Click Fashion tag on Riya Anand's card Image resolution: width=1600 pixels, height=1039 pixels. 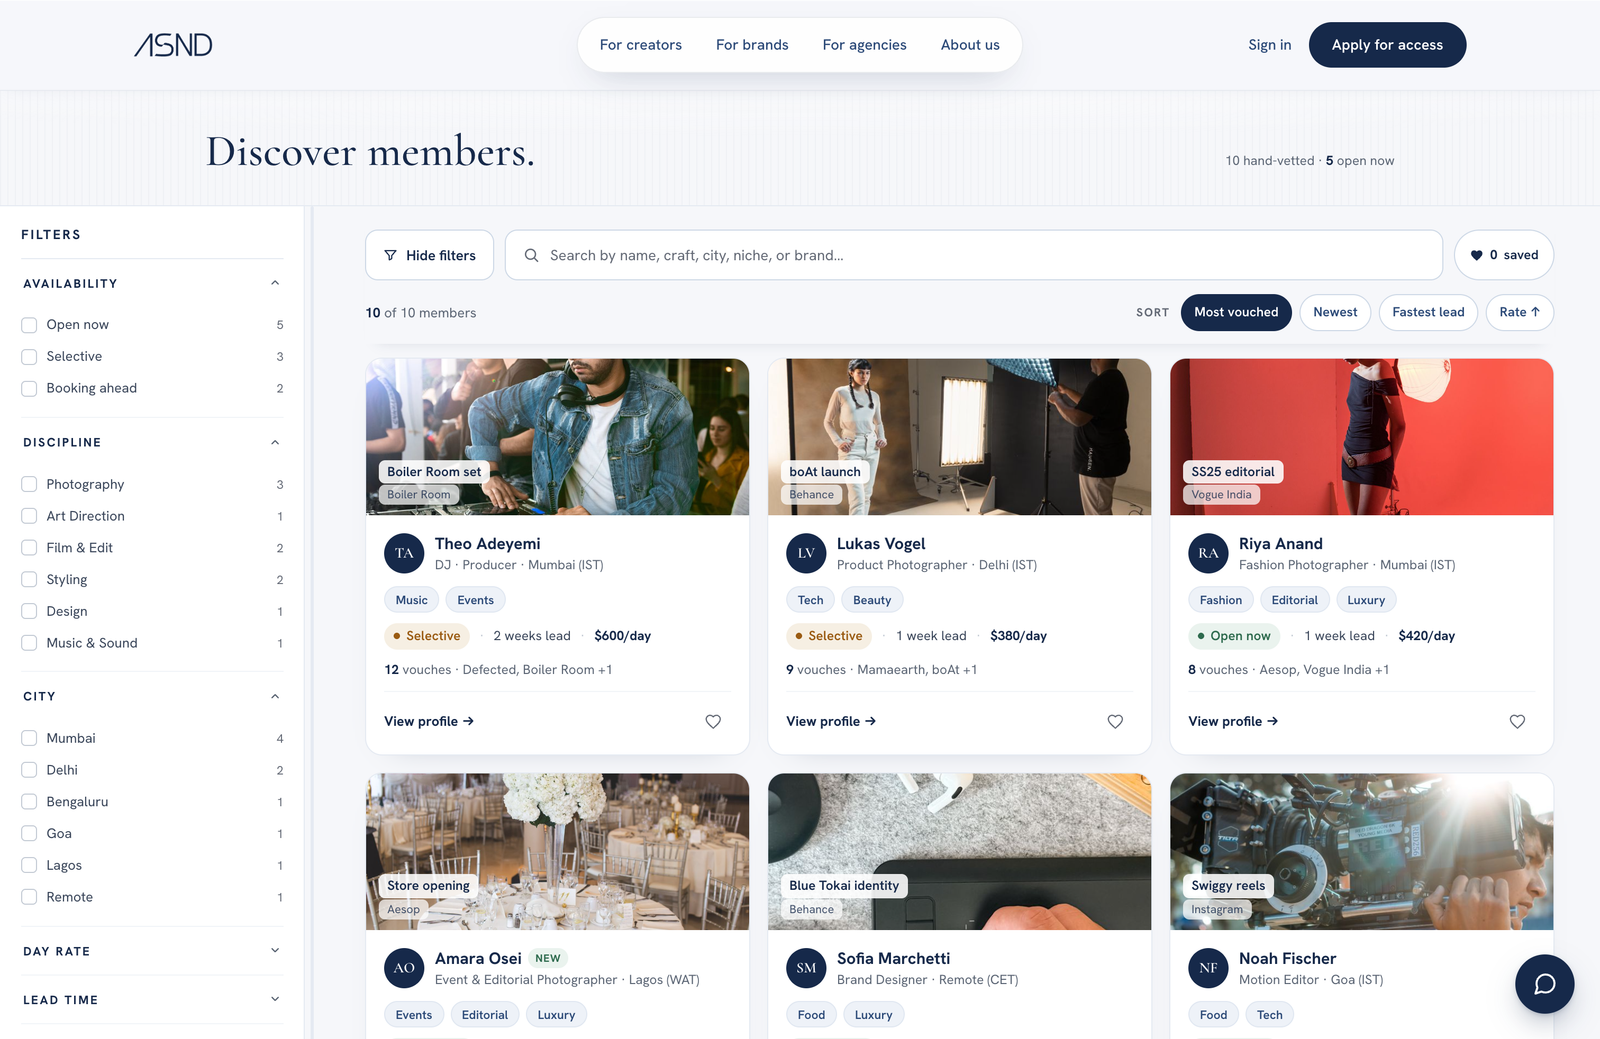click(1221, 600)
